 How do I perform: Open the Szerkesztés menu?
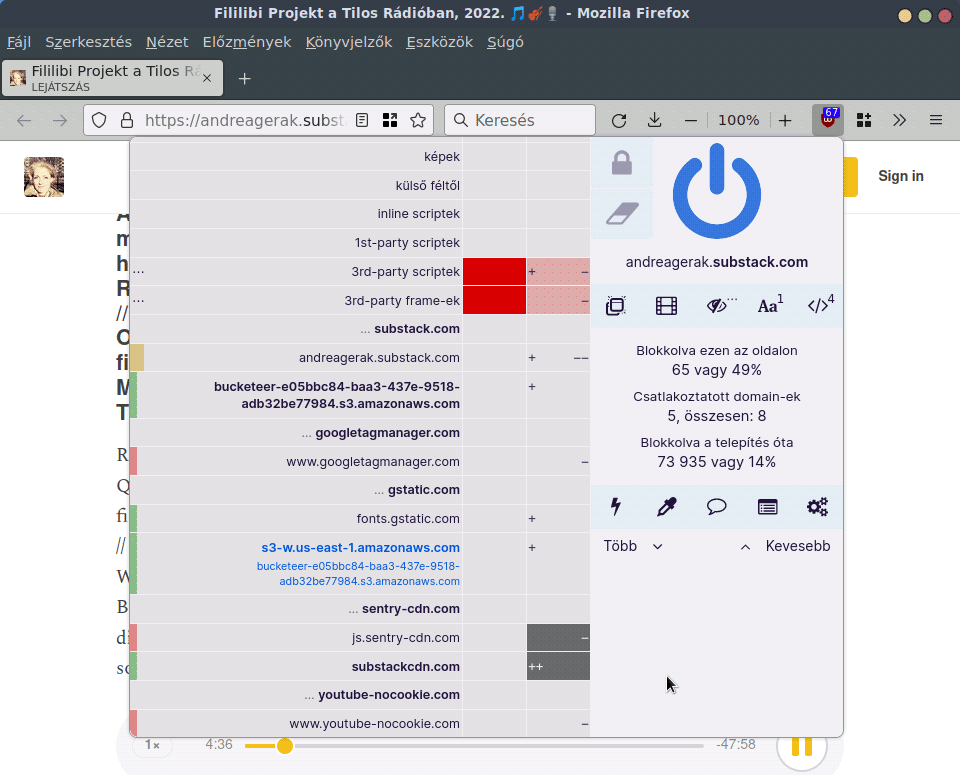pos(89,42)
